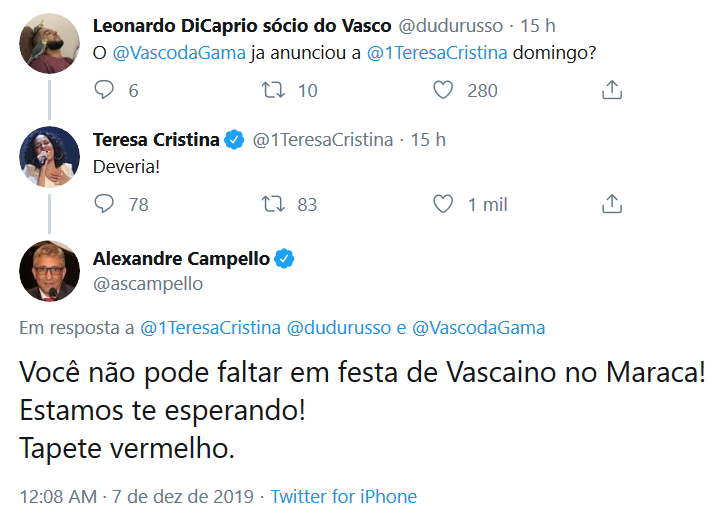Like the tweet with 280 likes
The image size is (713, 522).
coord(444,90)
